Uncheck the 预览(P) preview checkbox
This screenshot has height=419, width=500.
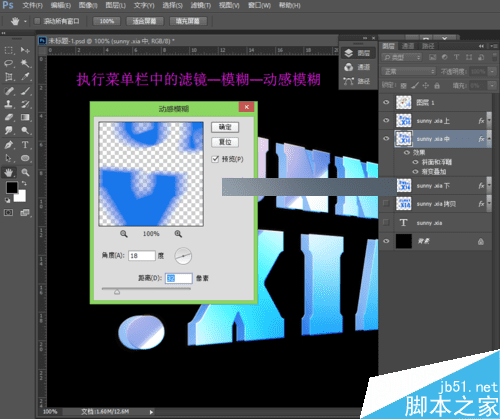pyautogui.click(x=215, y=159)
